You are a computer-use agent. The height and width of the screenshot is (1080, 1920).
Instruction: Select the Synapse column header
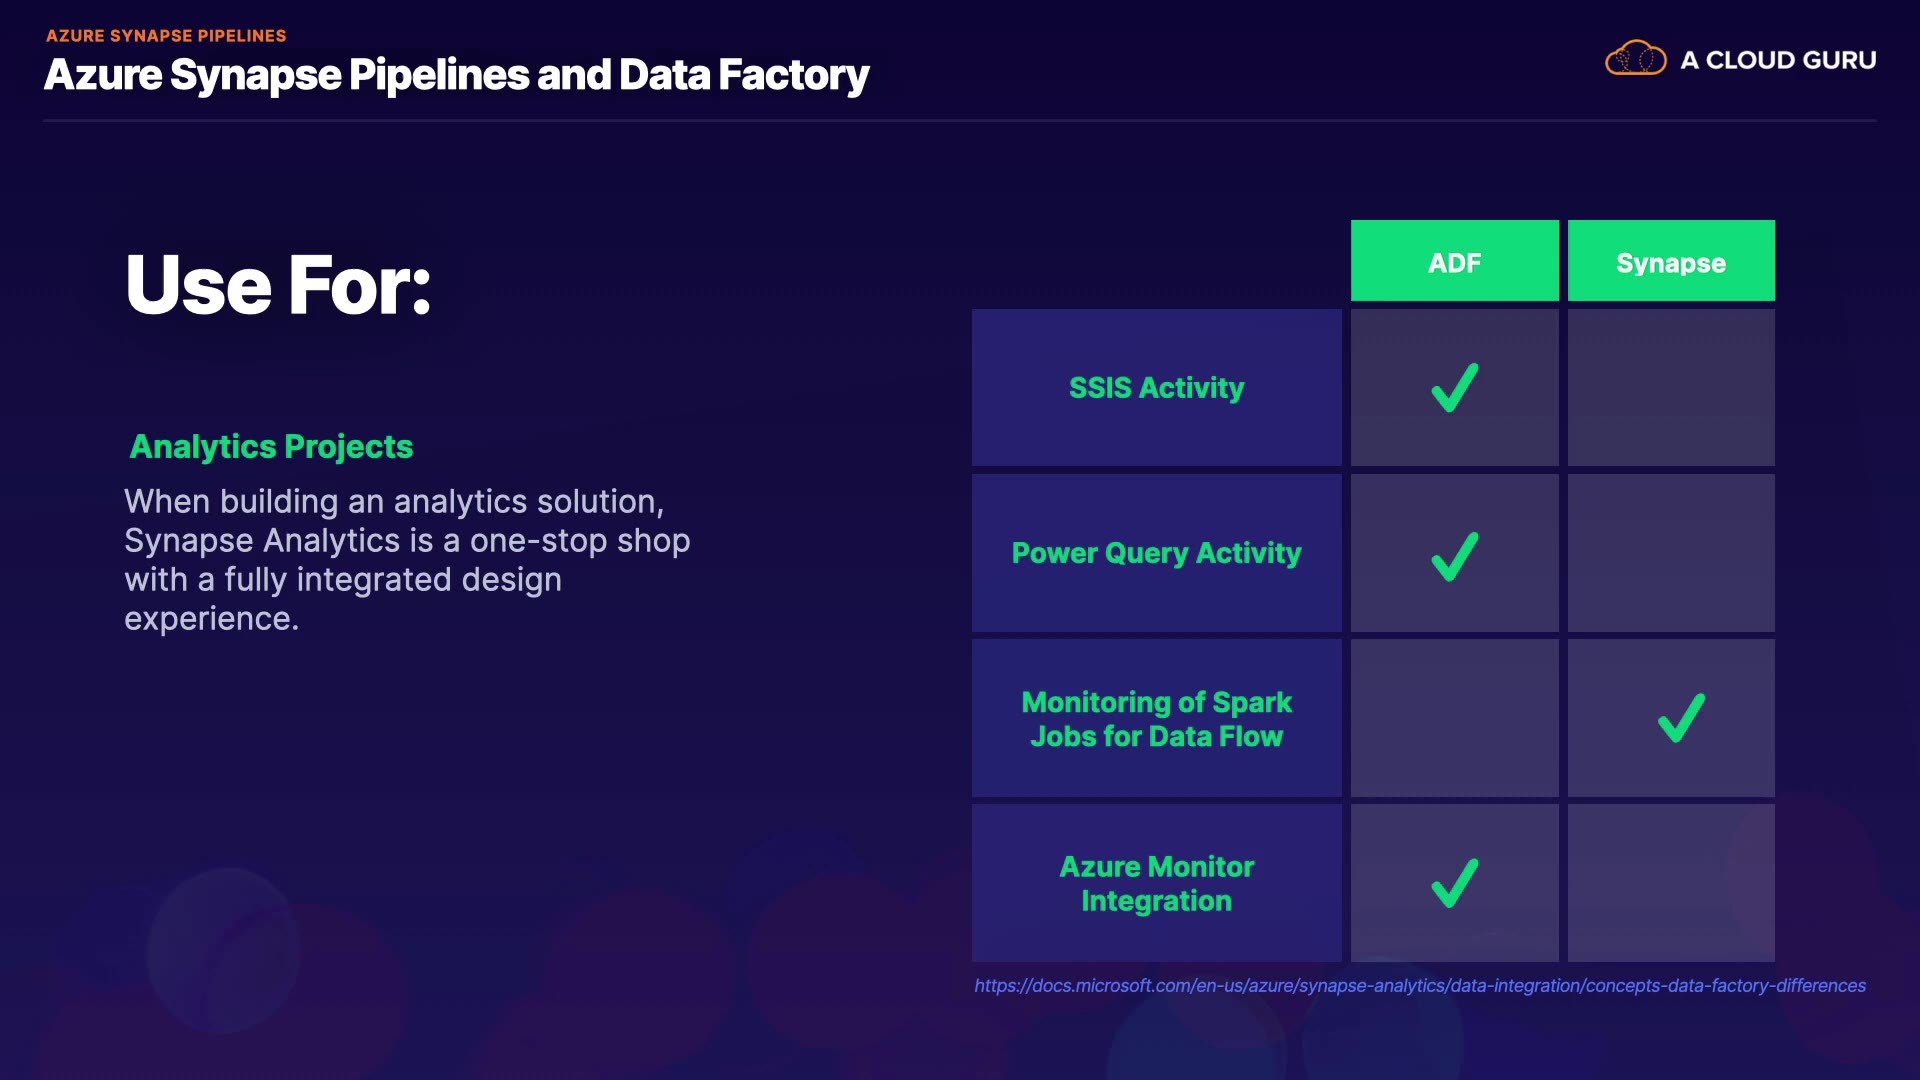click(1671, 262)
